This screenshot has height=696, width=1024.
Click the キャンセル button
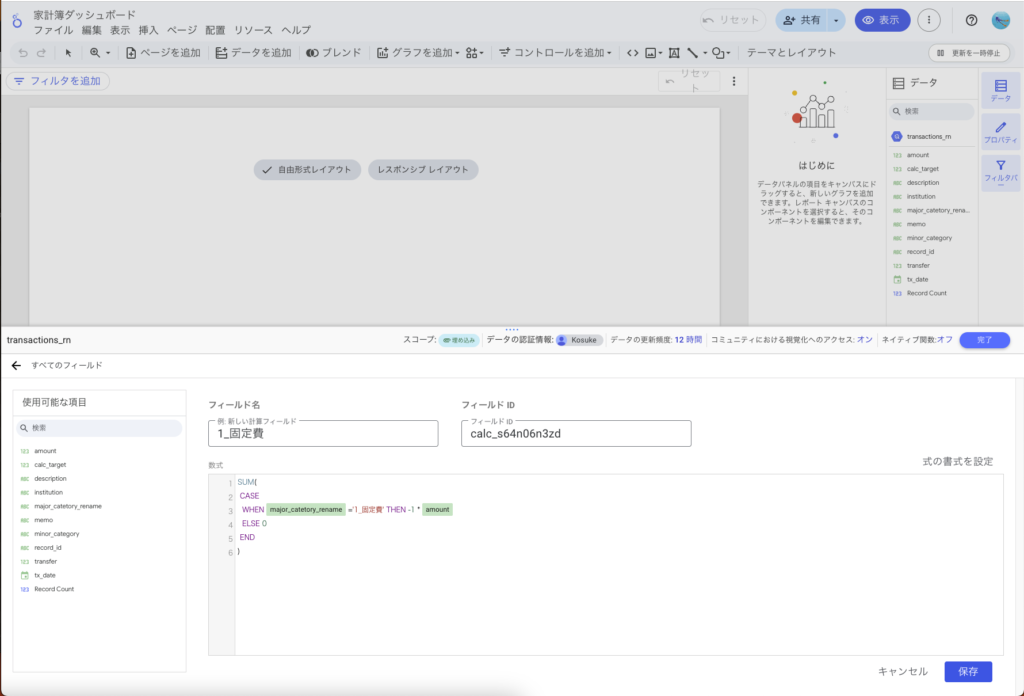(902, 672)
